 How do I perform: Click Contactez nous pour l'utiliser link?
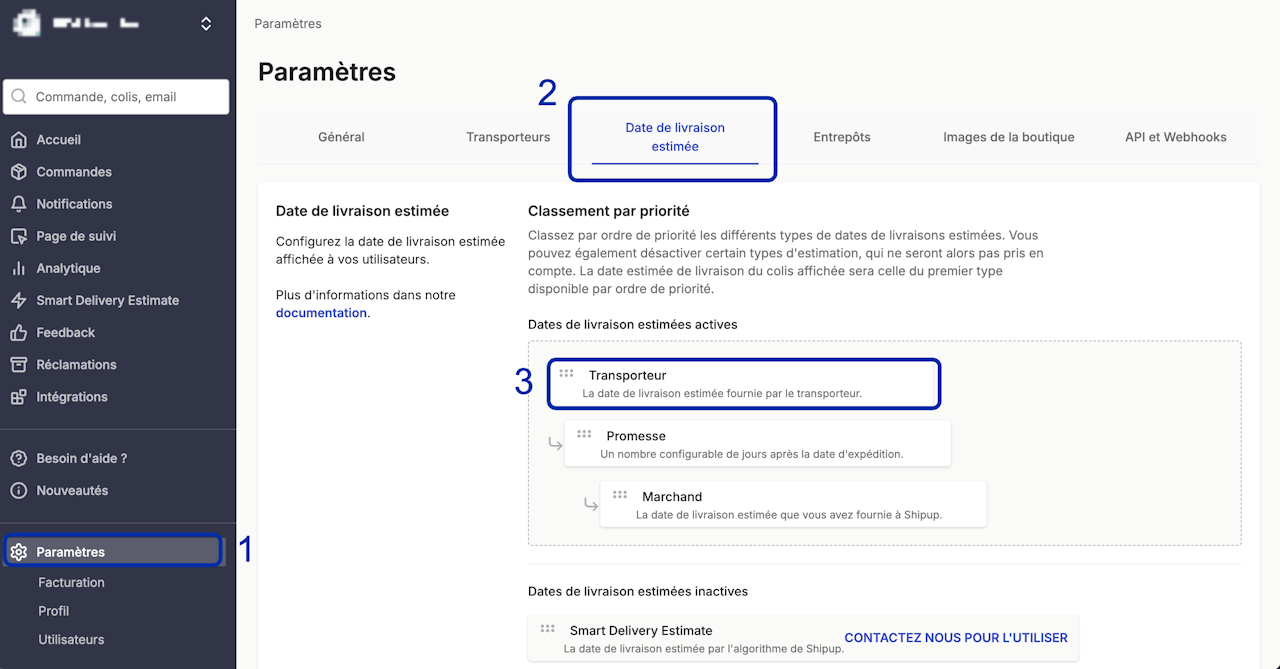coord(956,638)
